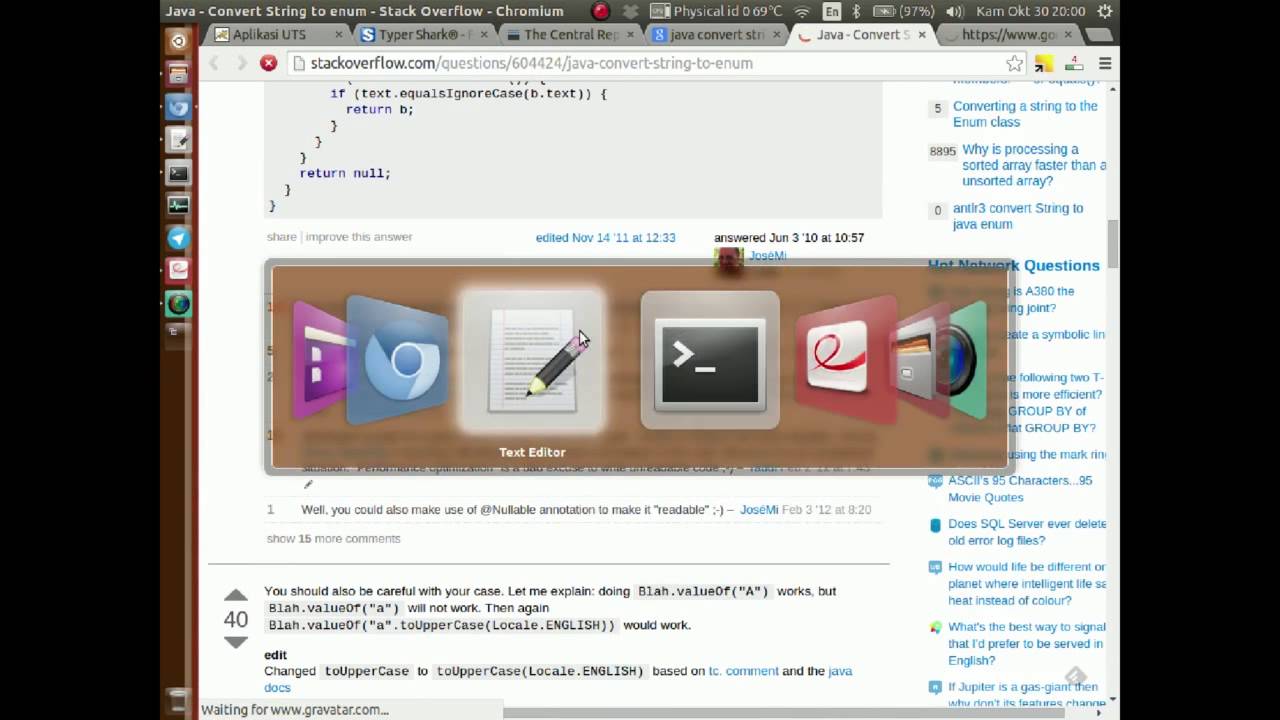Open Telegram from the launcher
Image resolution: width=1280 pixels, height=720 pixels.
click(x=178, y=238)
